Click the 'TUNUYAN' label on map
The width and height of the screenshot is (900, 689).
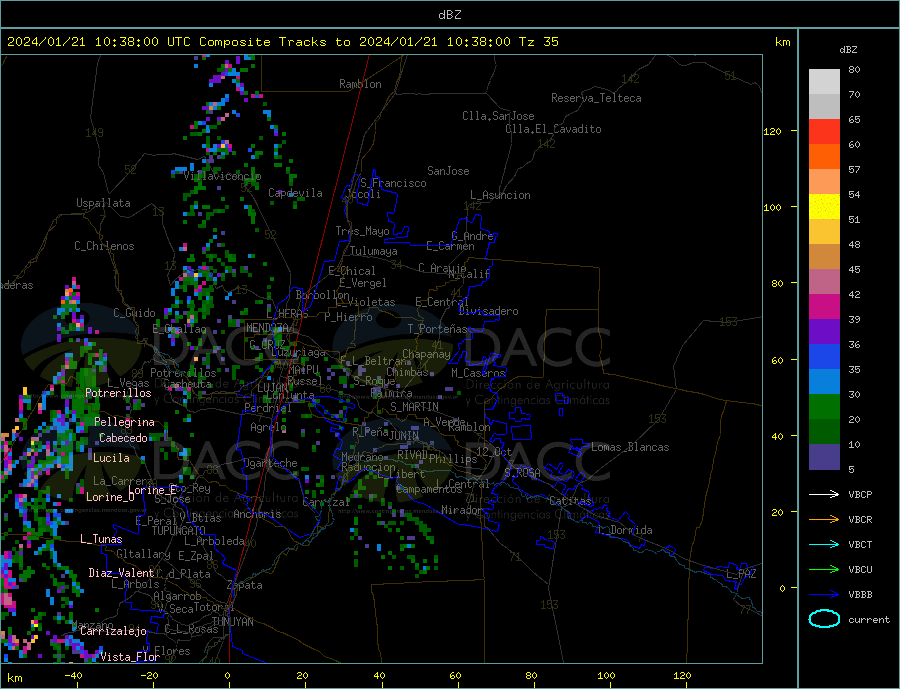coord(232,622)
